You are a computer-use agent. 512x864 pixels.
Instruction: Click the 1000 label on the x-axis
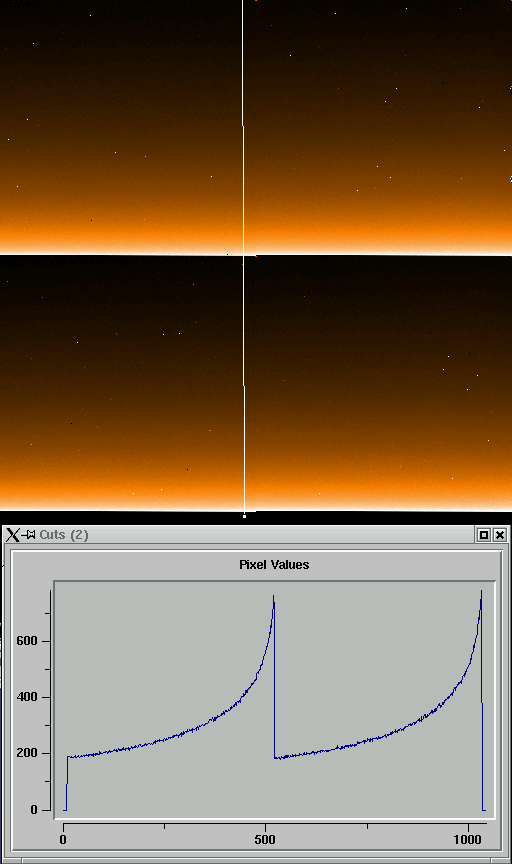467,839
